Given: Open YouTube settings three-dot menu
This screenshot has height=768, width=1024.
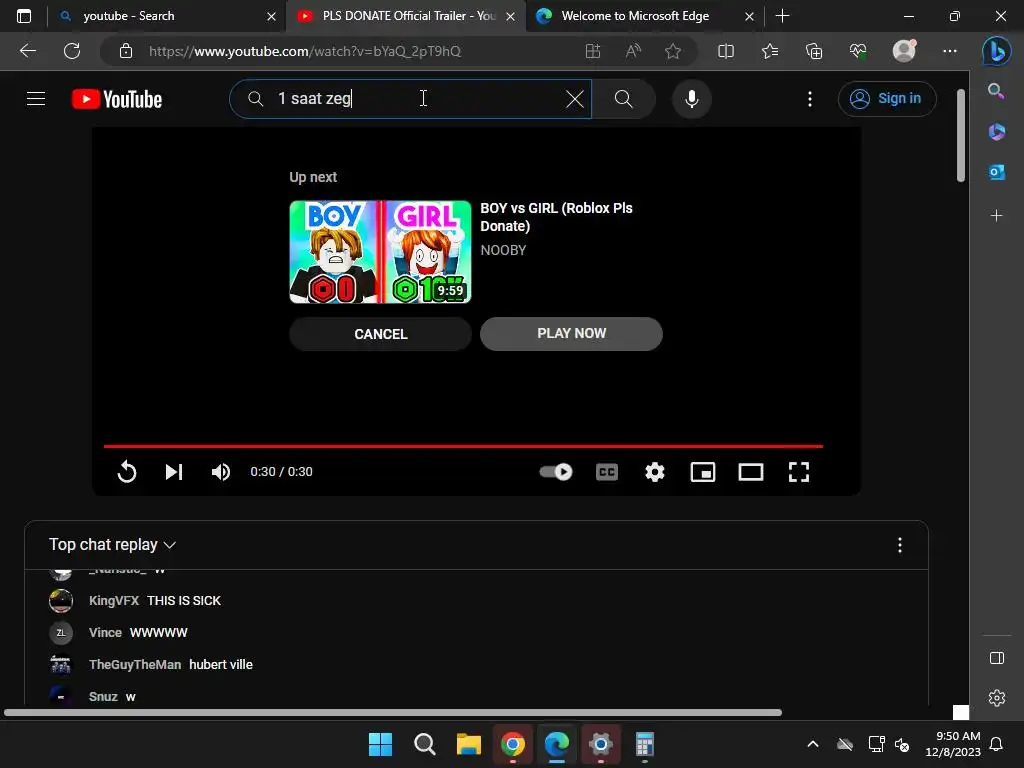Looking at the screenshot, I should 810,99.
